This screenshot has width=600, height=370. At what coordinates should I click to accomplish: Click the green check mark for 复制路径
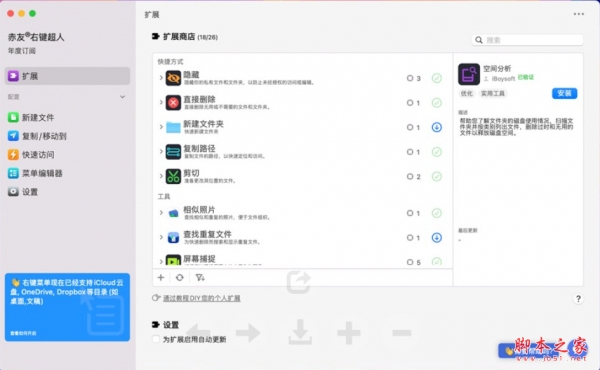tap(437, 152)
